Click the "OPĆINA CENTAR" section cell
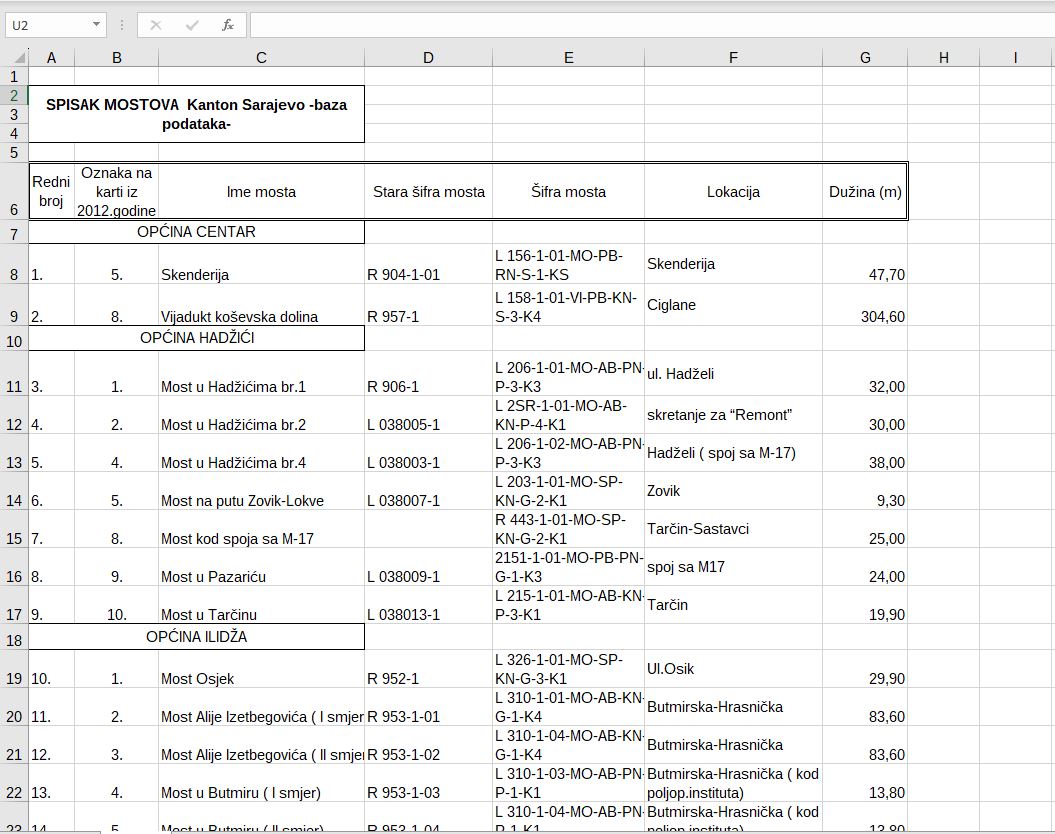 click(196, 232)
